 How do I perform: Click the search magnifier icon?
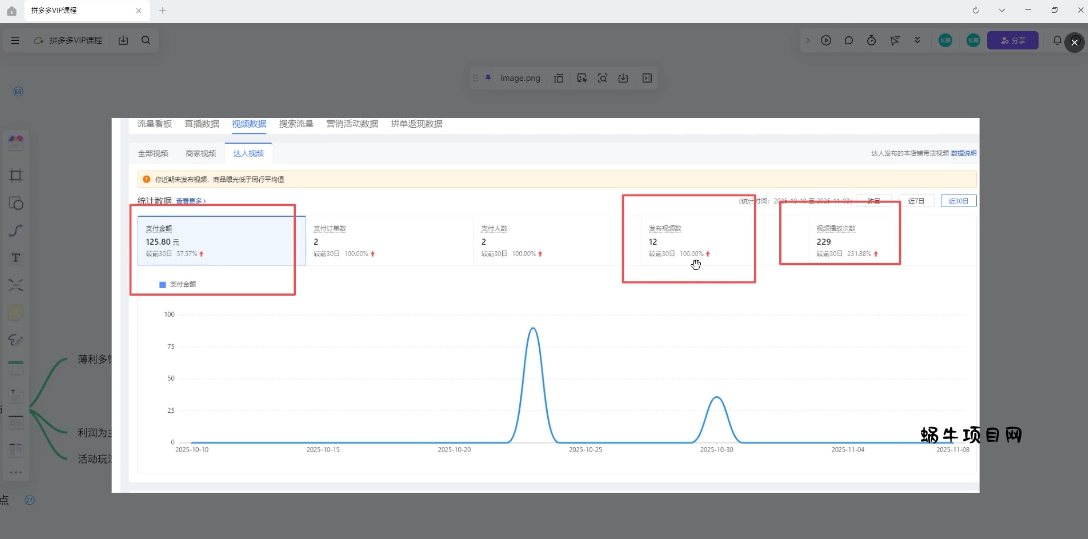pos(146,41)
